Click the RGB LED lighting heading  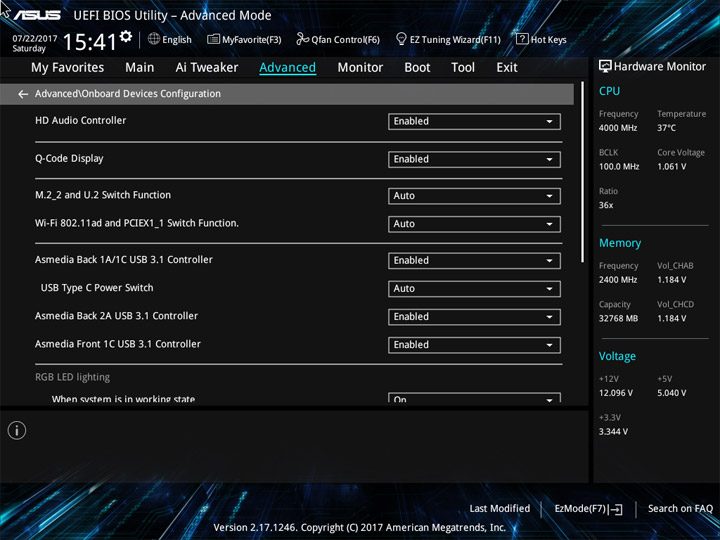click(73, 377)
